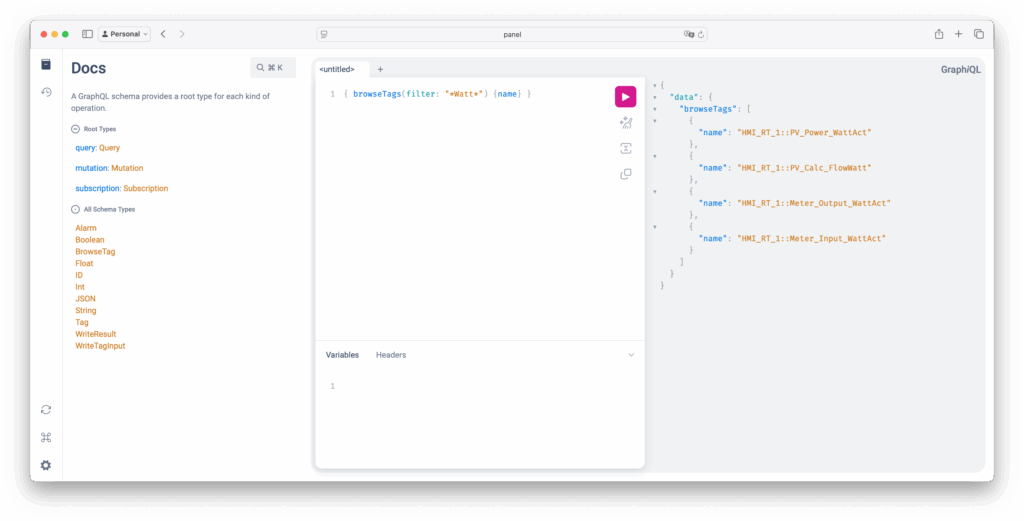Open the WriteTagInput schema type
The height and width of the screenshot is (521, 1024).
tap(100, 345)
